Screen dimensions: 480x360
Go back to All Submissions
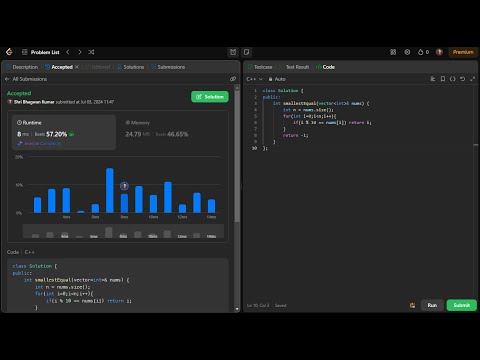pyautogui.click(x=26, y=79)
